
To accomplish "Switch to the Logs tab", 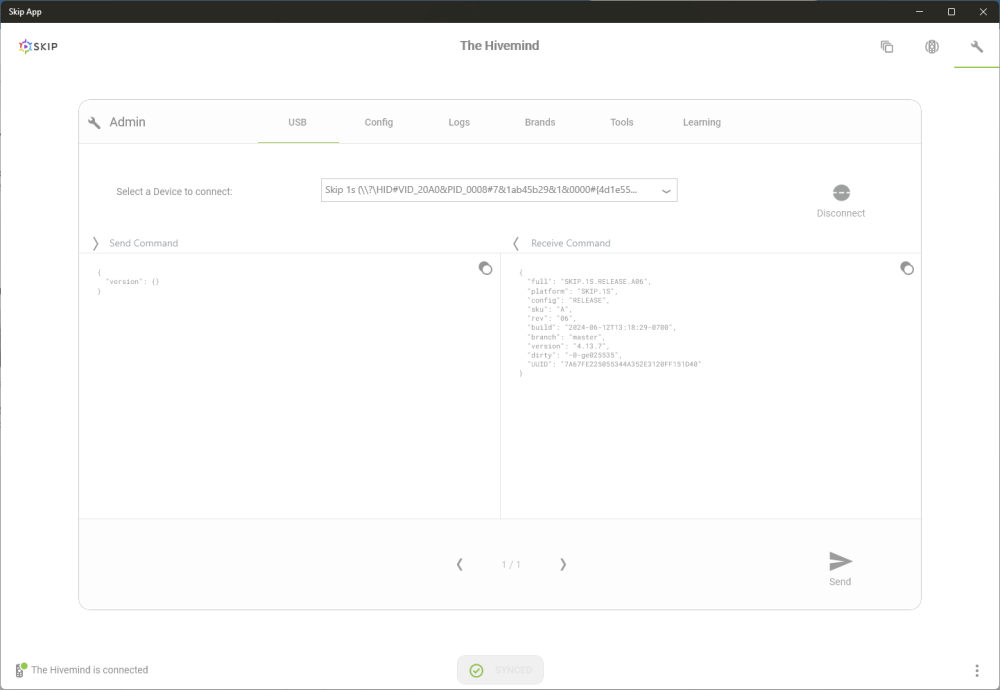I will [x=459, y=122].
